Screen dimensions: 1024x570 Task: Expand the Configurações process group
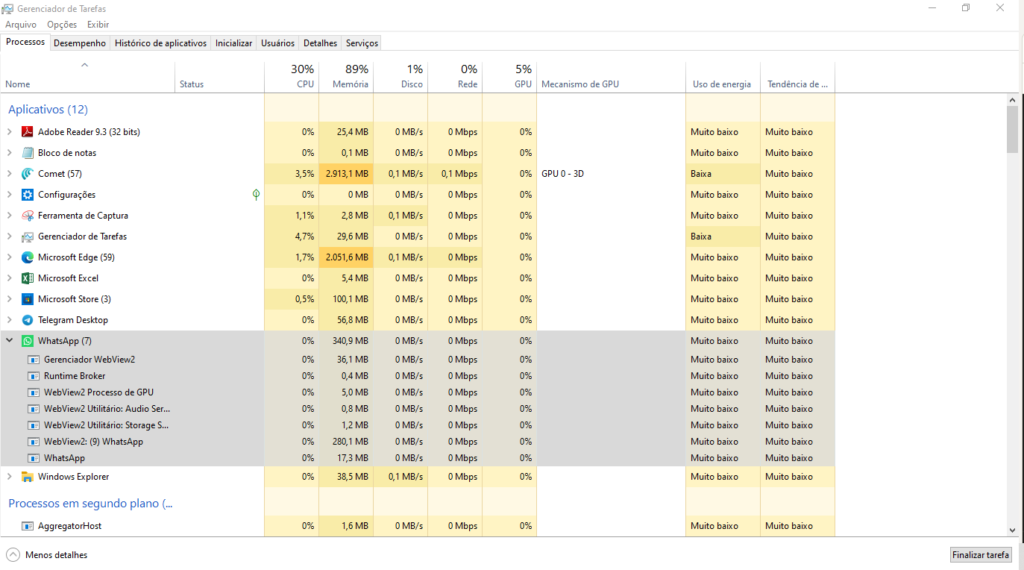(9, 195)
